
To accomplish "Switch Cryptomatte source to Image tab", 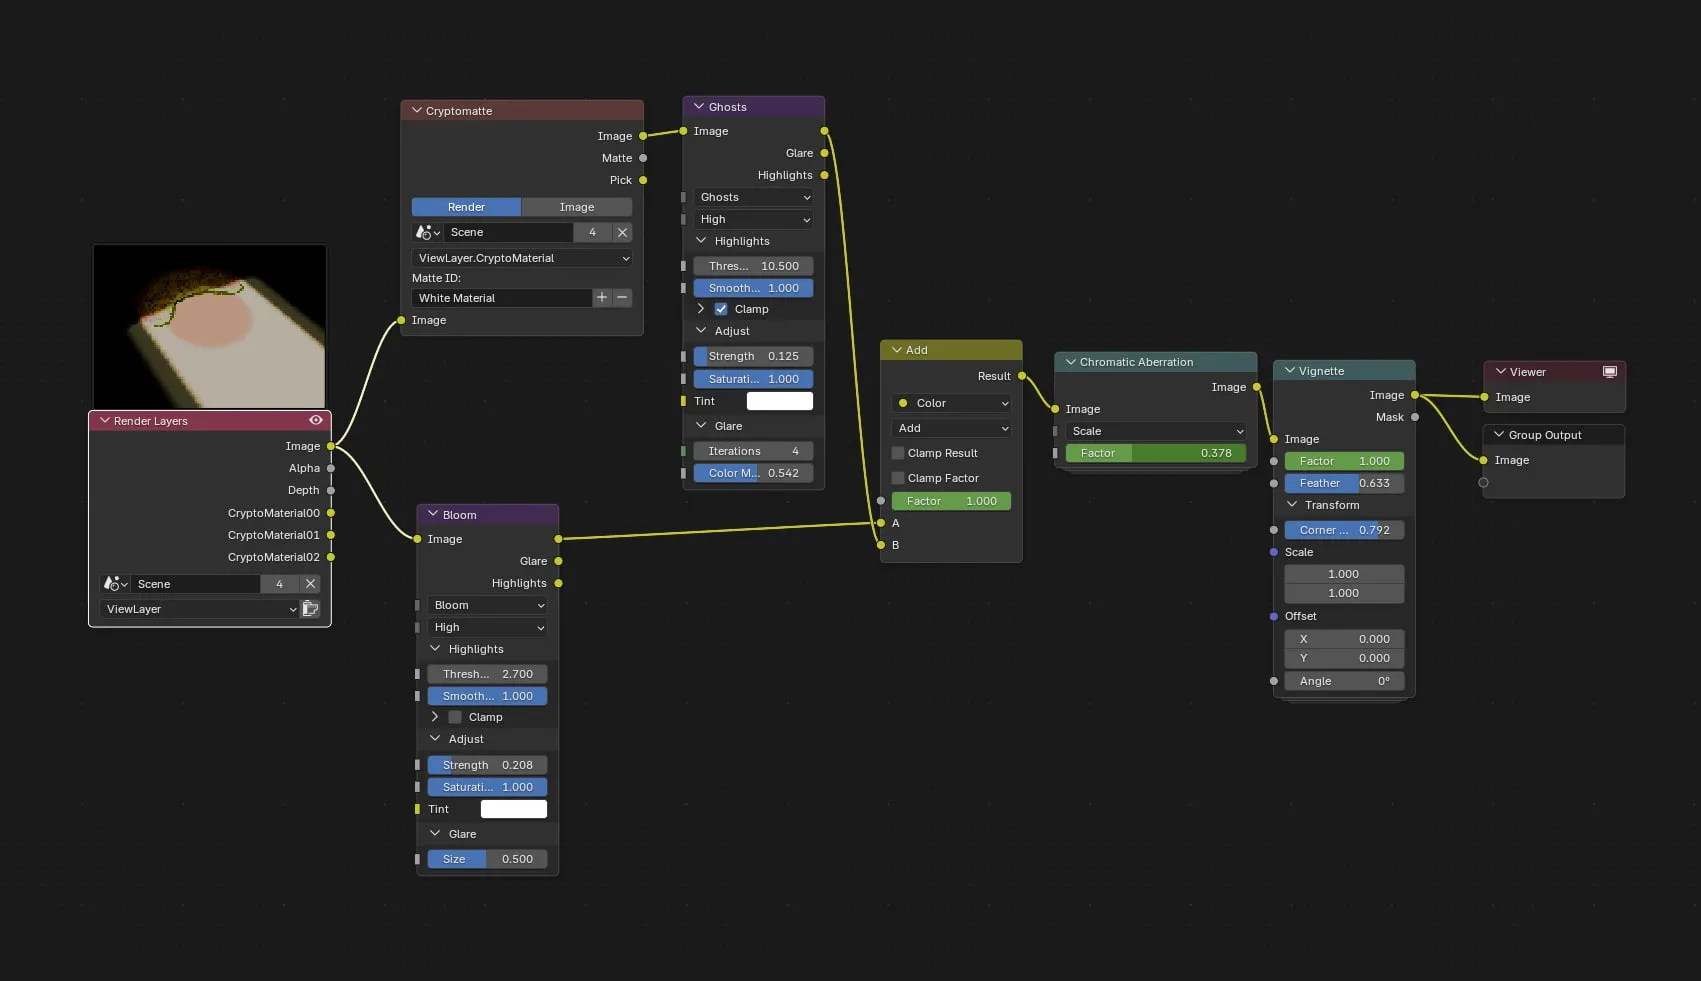I will coord(577,207).
